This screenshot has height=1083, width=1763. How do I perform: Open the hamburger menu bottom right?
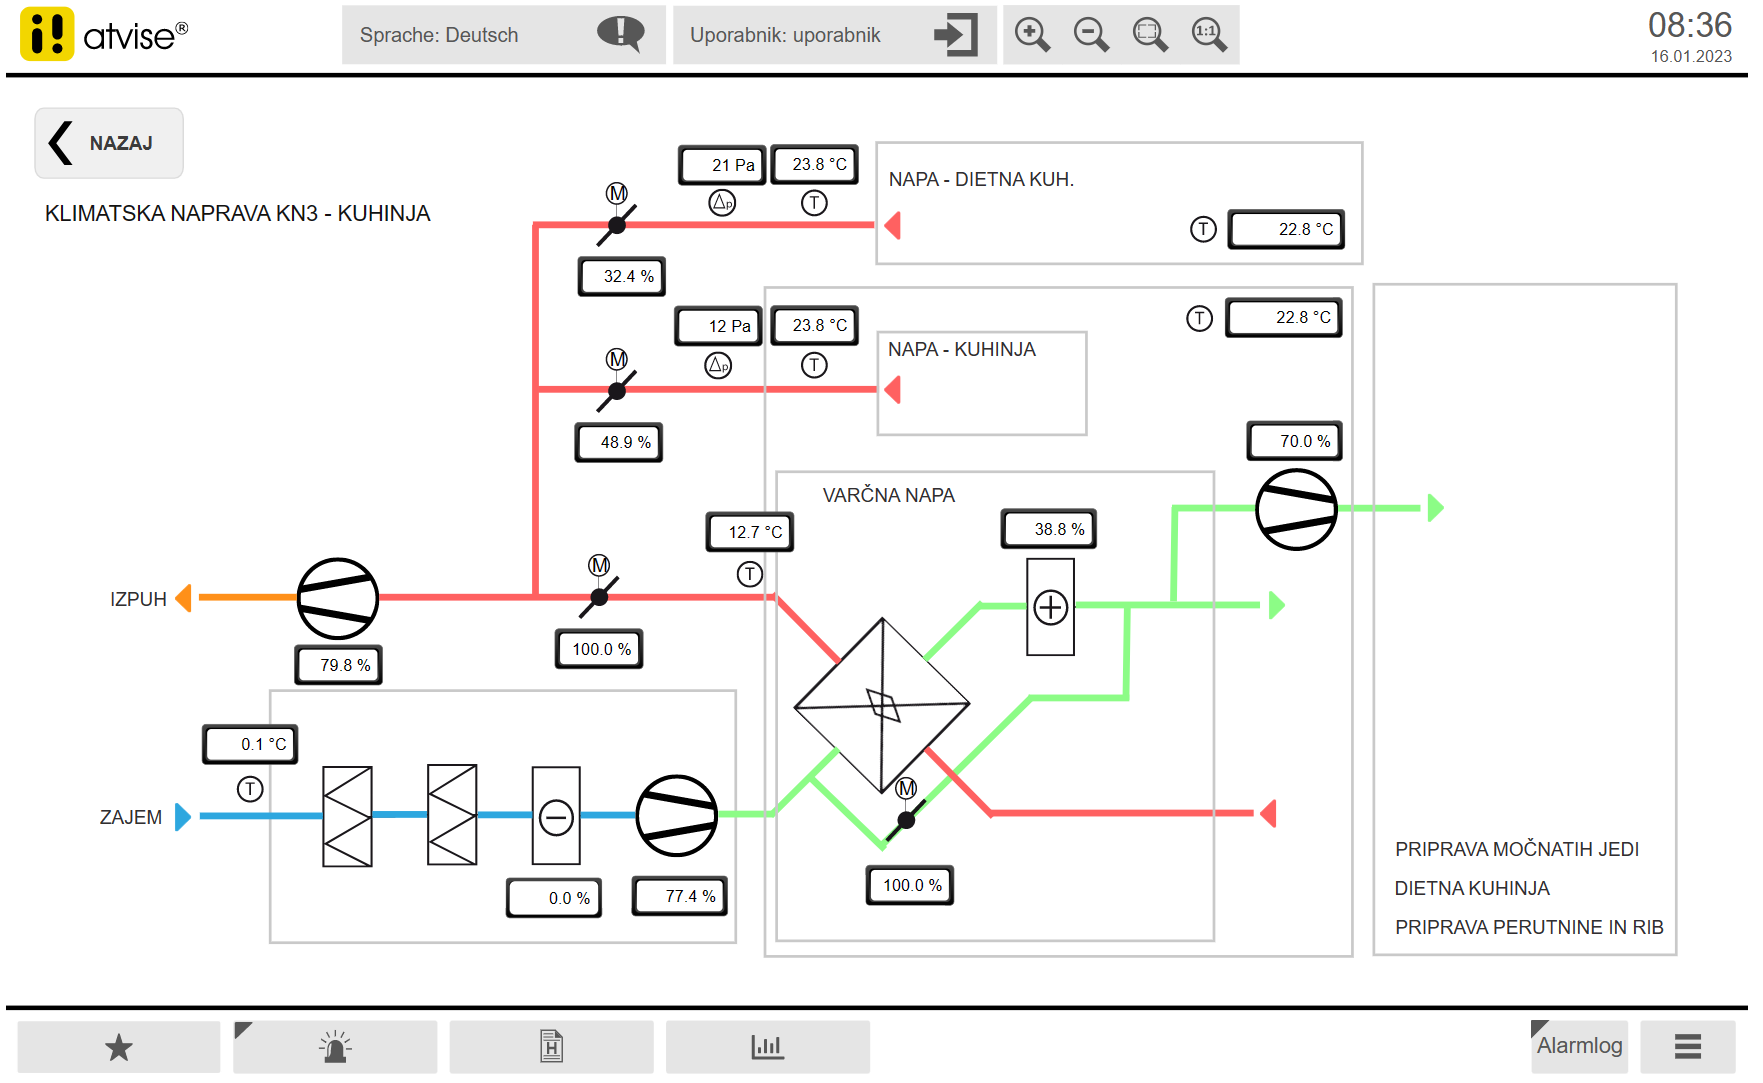[1686, 1046]
